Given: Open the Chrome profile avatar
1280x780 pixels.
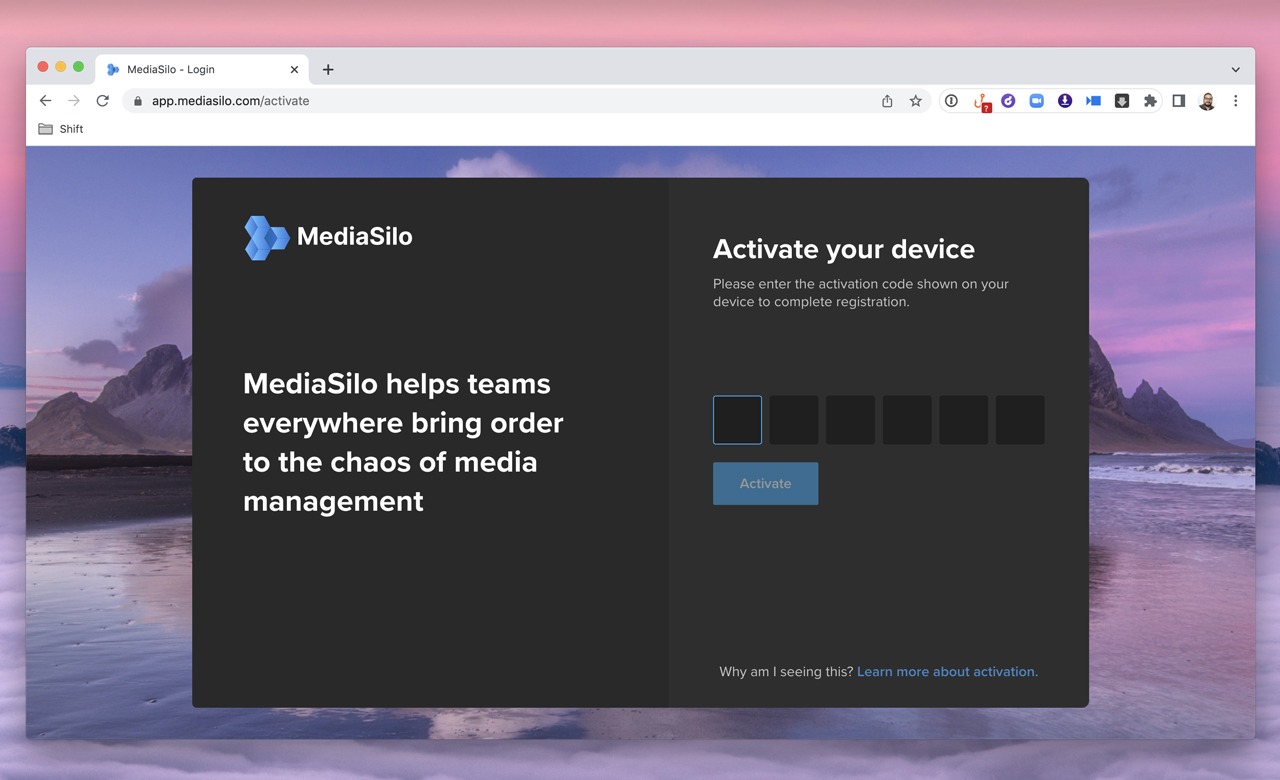Looking at the screenshot, I should pos(1206,100).
